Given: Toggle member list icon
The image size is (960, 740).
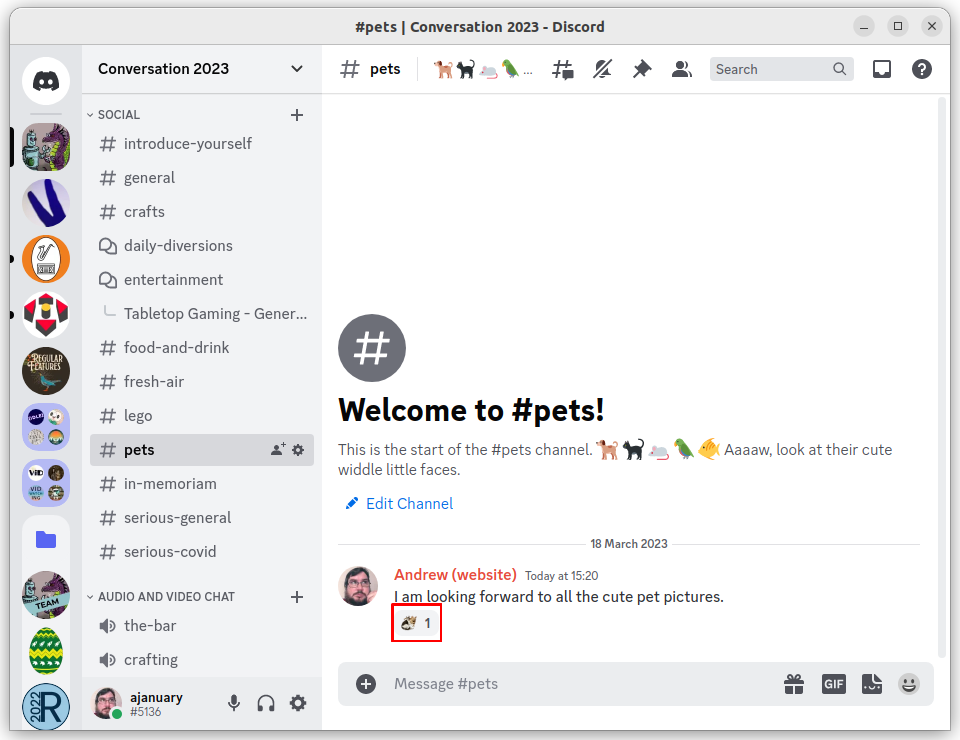Looking at the screenshot, I should coord(681,69).
